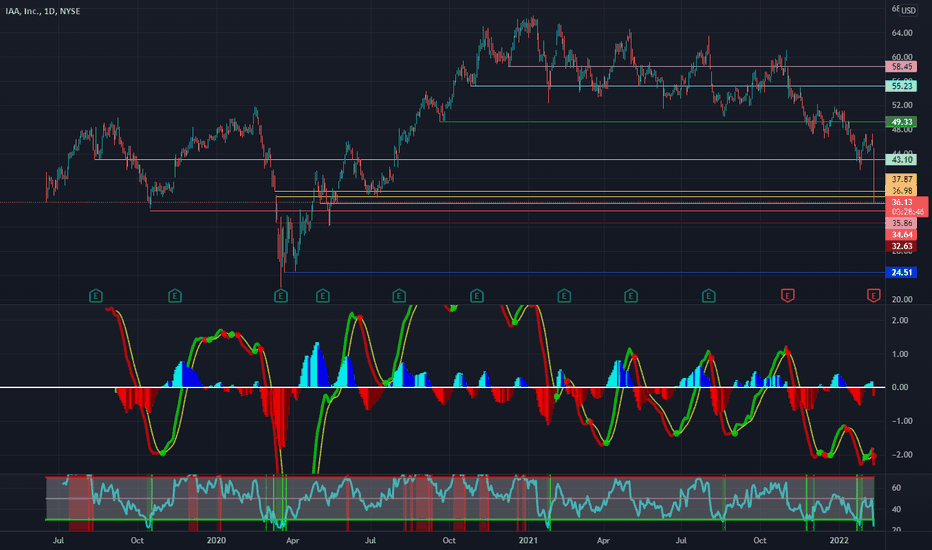Select the 37.87 price label
Screen dimensions: 932x550
click(901, 179)
